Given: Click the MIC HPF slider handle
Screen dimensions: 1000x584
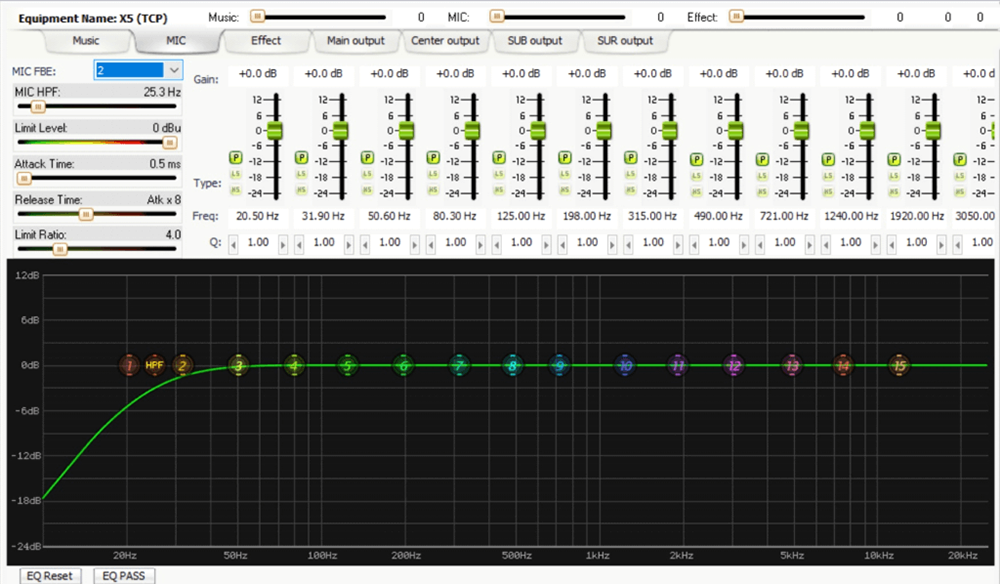Looking at the screenshot, I should click(38, 106).
